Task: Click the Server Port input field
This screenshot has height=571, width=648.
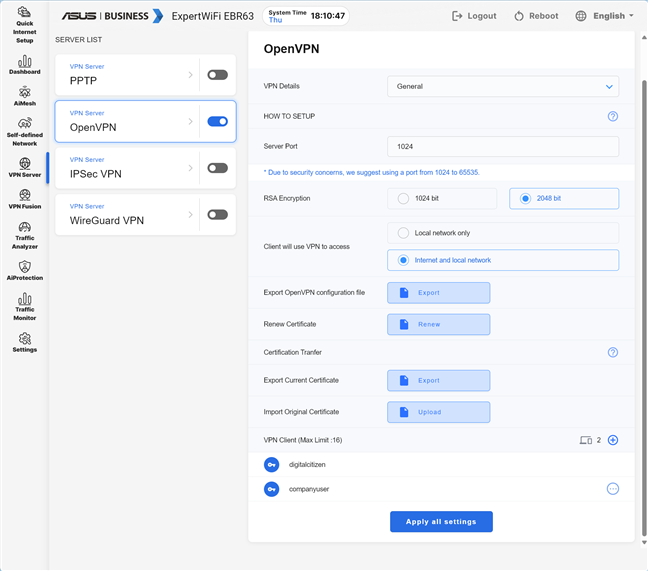Action: pyautogui.click(x=503, y=147)
